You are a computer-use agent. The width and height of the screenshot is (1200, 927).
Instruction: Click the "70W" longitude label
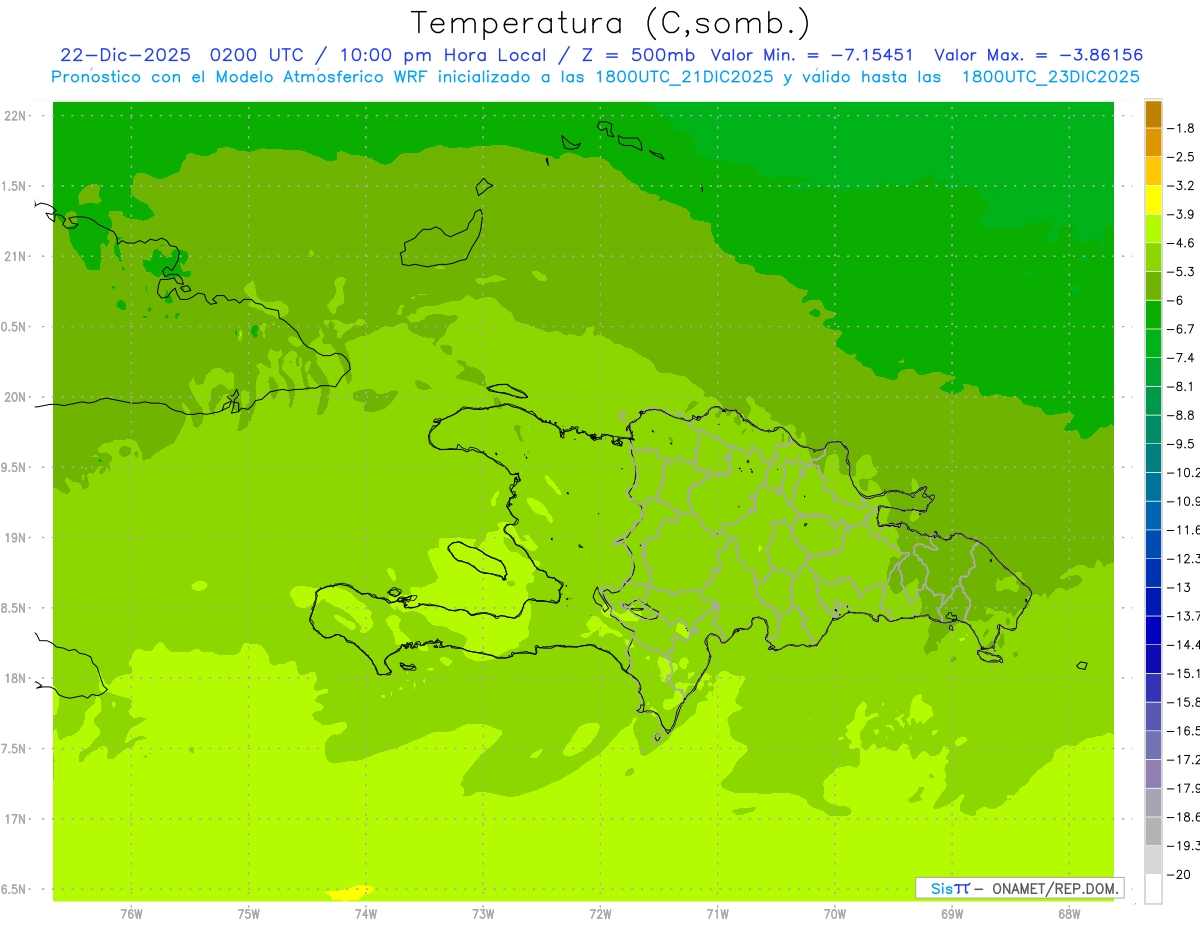tap(835, 914)
